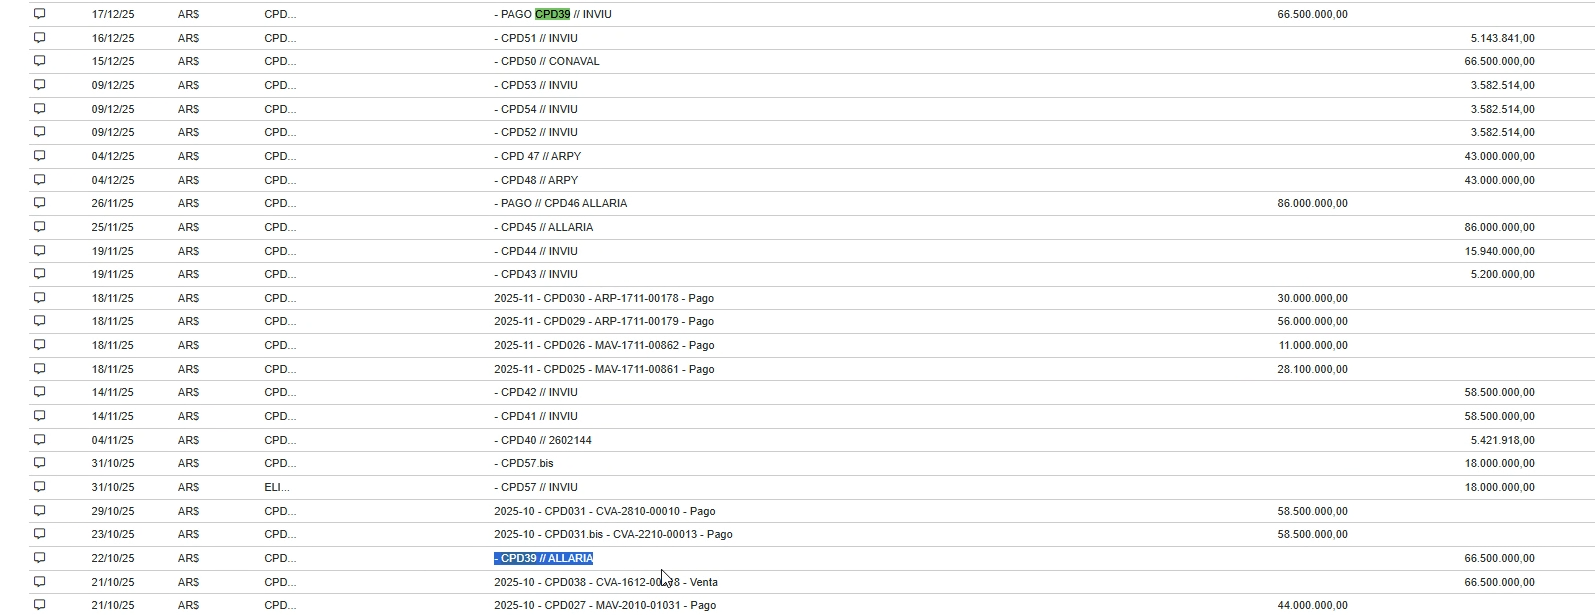This screenshot has width=1595, height=615.
Task: Open comment icon for CPD57.bis row
Action: click(40, 463)
